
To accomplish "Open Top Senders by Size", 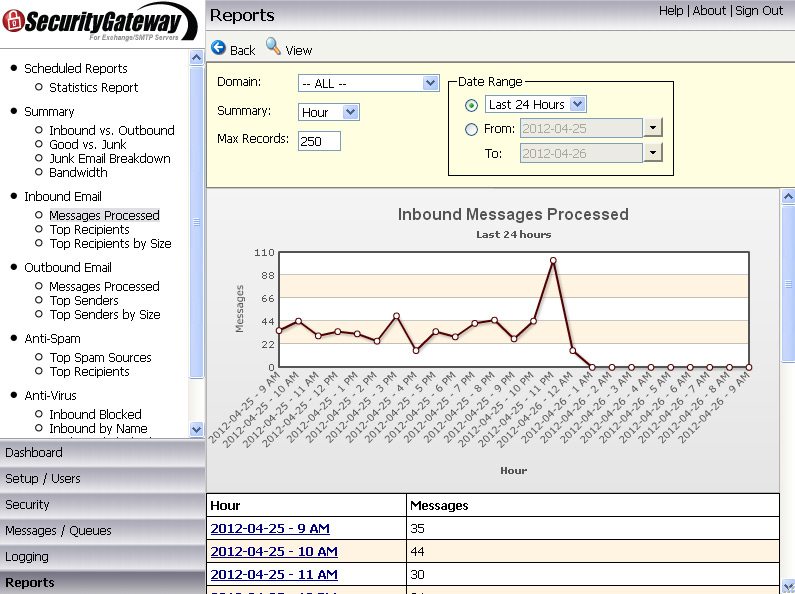I will point(104,315).
